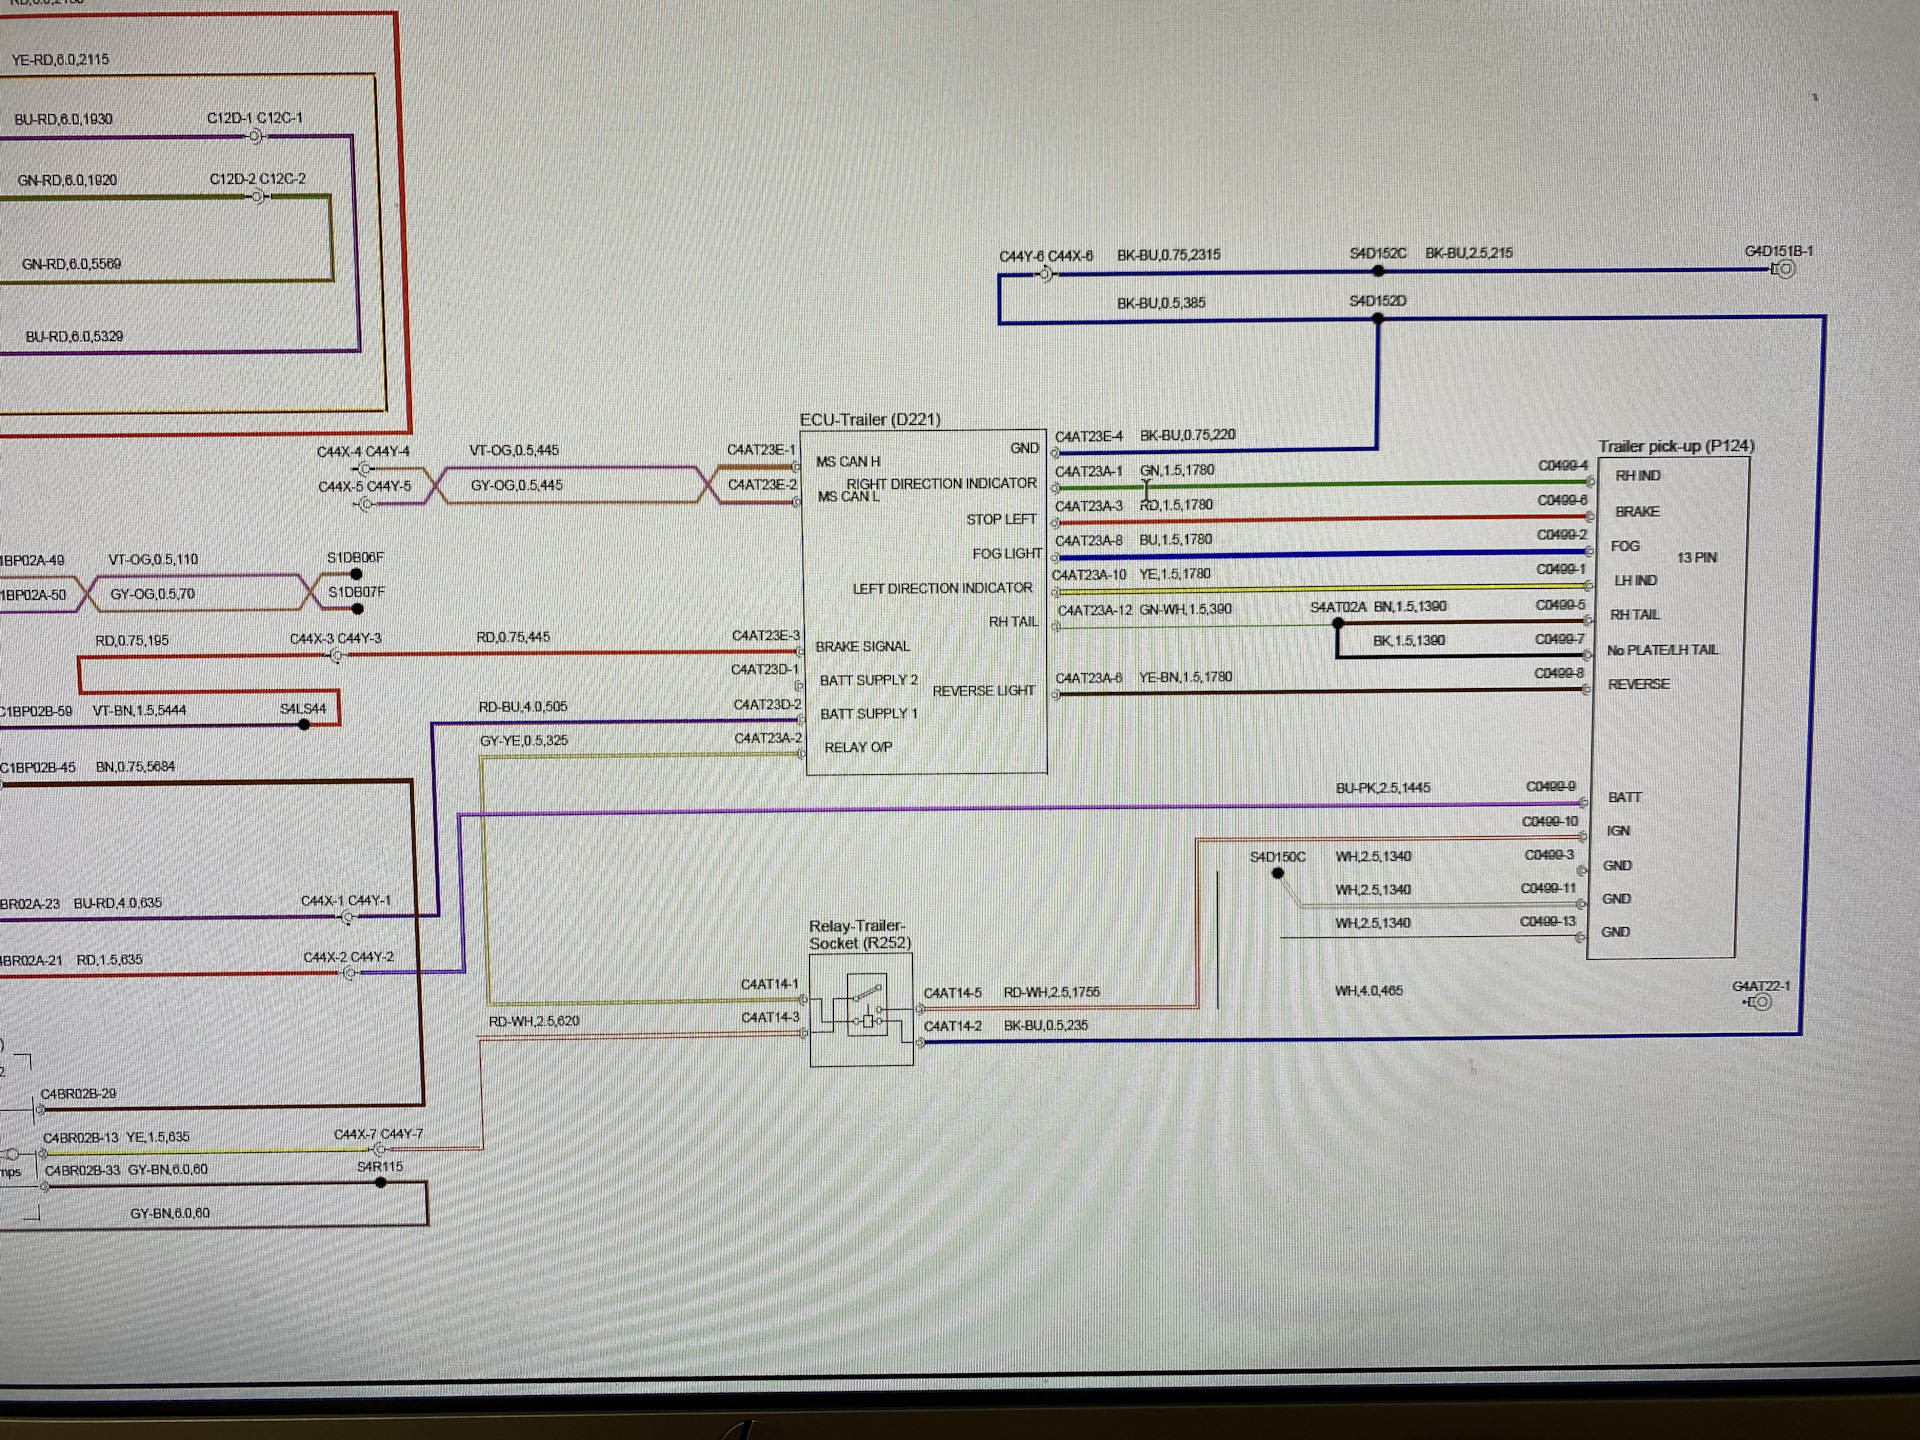
Task: Click the MS CAN H pin label
Action: pyautogui.click(x=848, y=461)
